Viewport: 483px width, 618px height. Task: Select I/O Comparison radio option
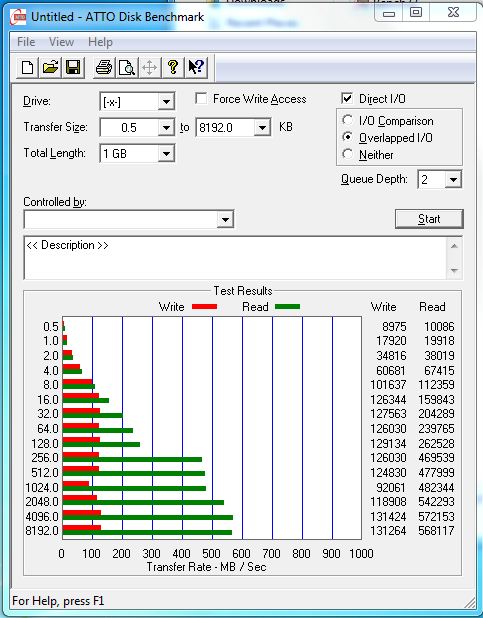[347, 120]
